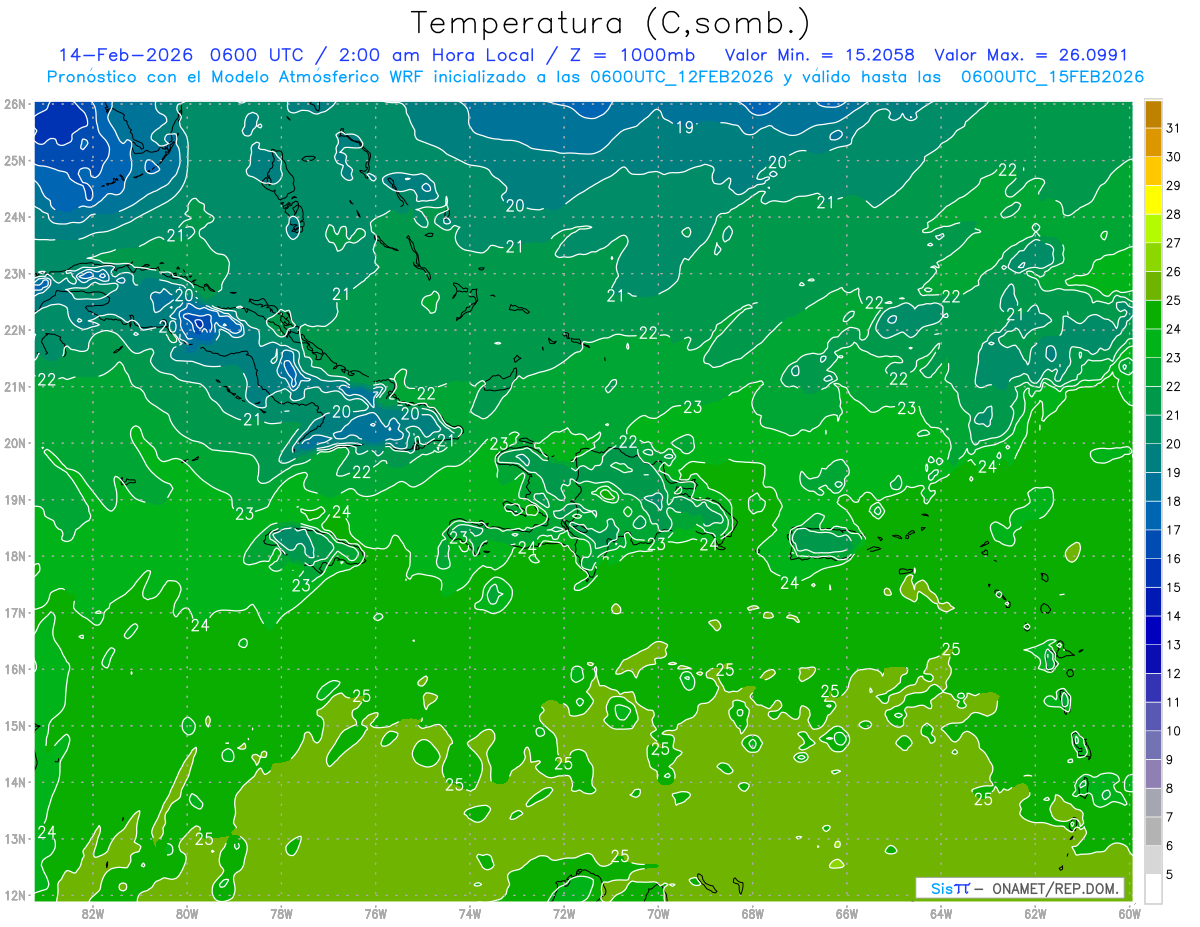Click the latitude axis label "13N"
1200x927 pixels.
tap(14, 839)
